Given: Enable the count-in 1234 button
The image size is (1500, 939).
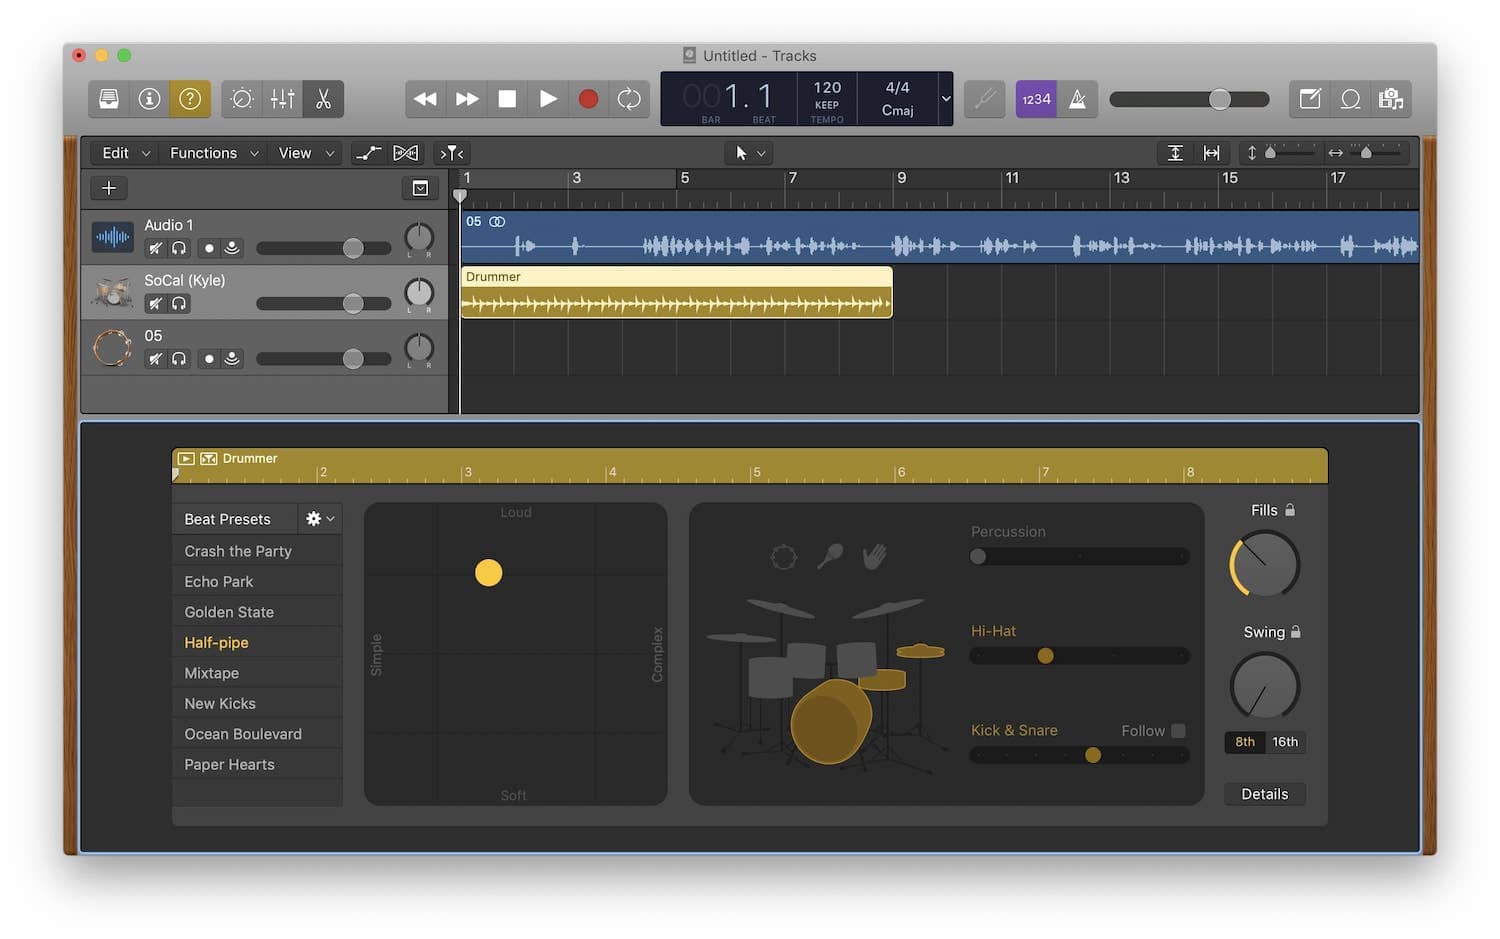Looking at the screenshot, I should [x=1035, y=98].
